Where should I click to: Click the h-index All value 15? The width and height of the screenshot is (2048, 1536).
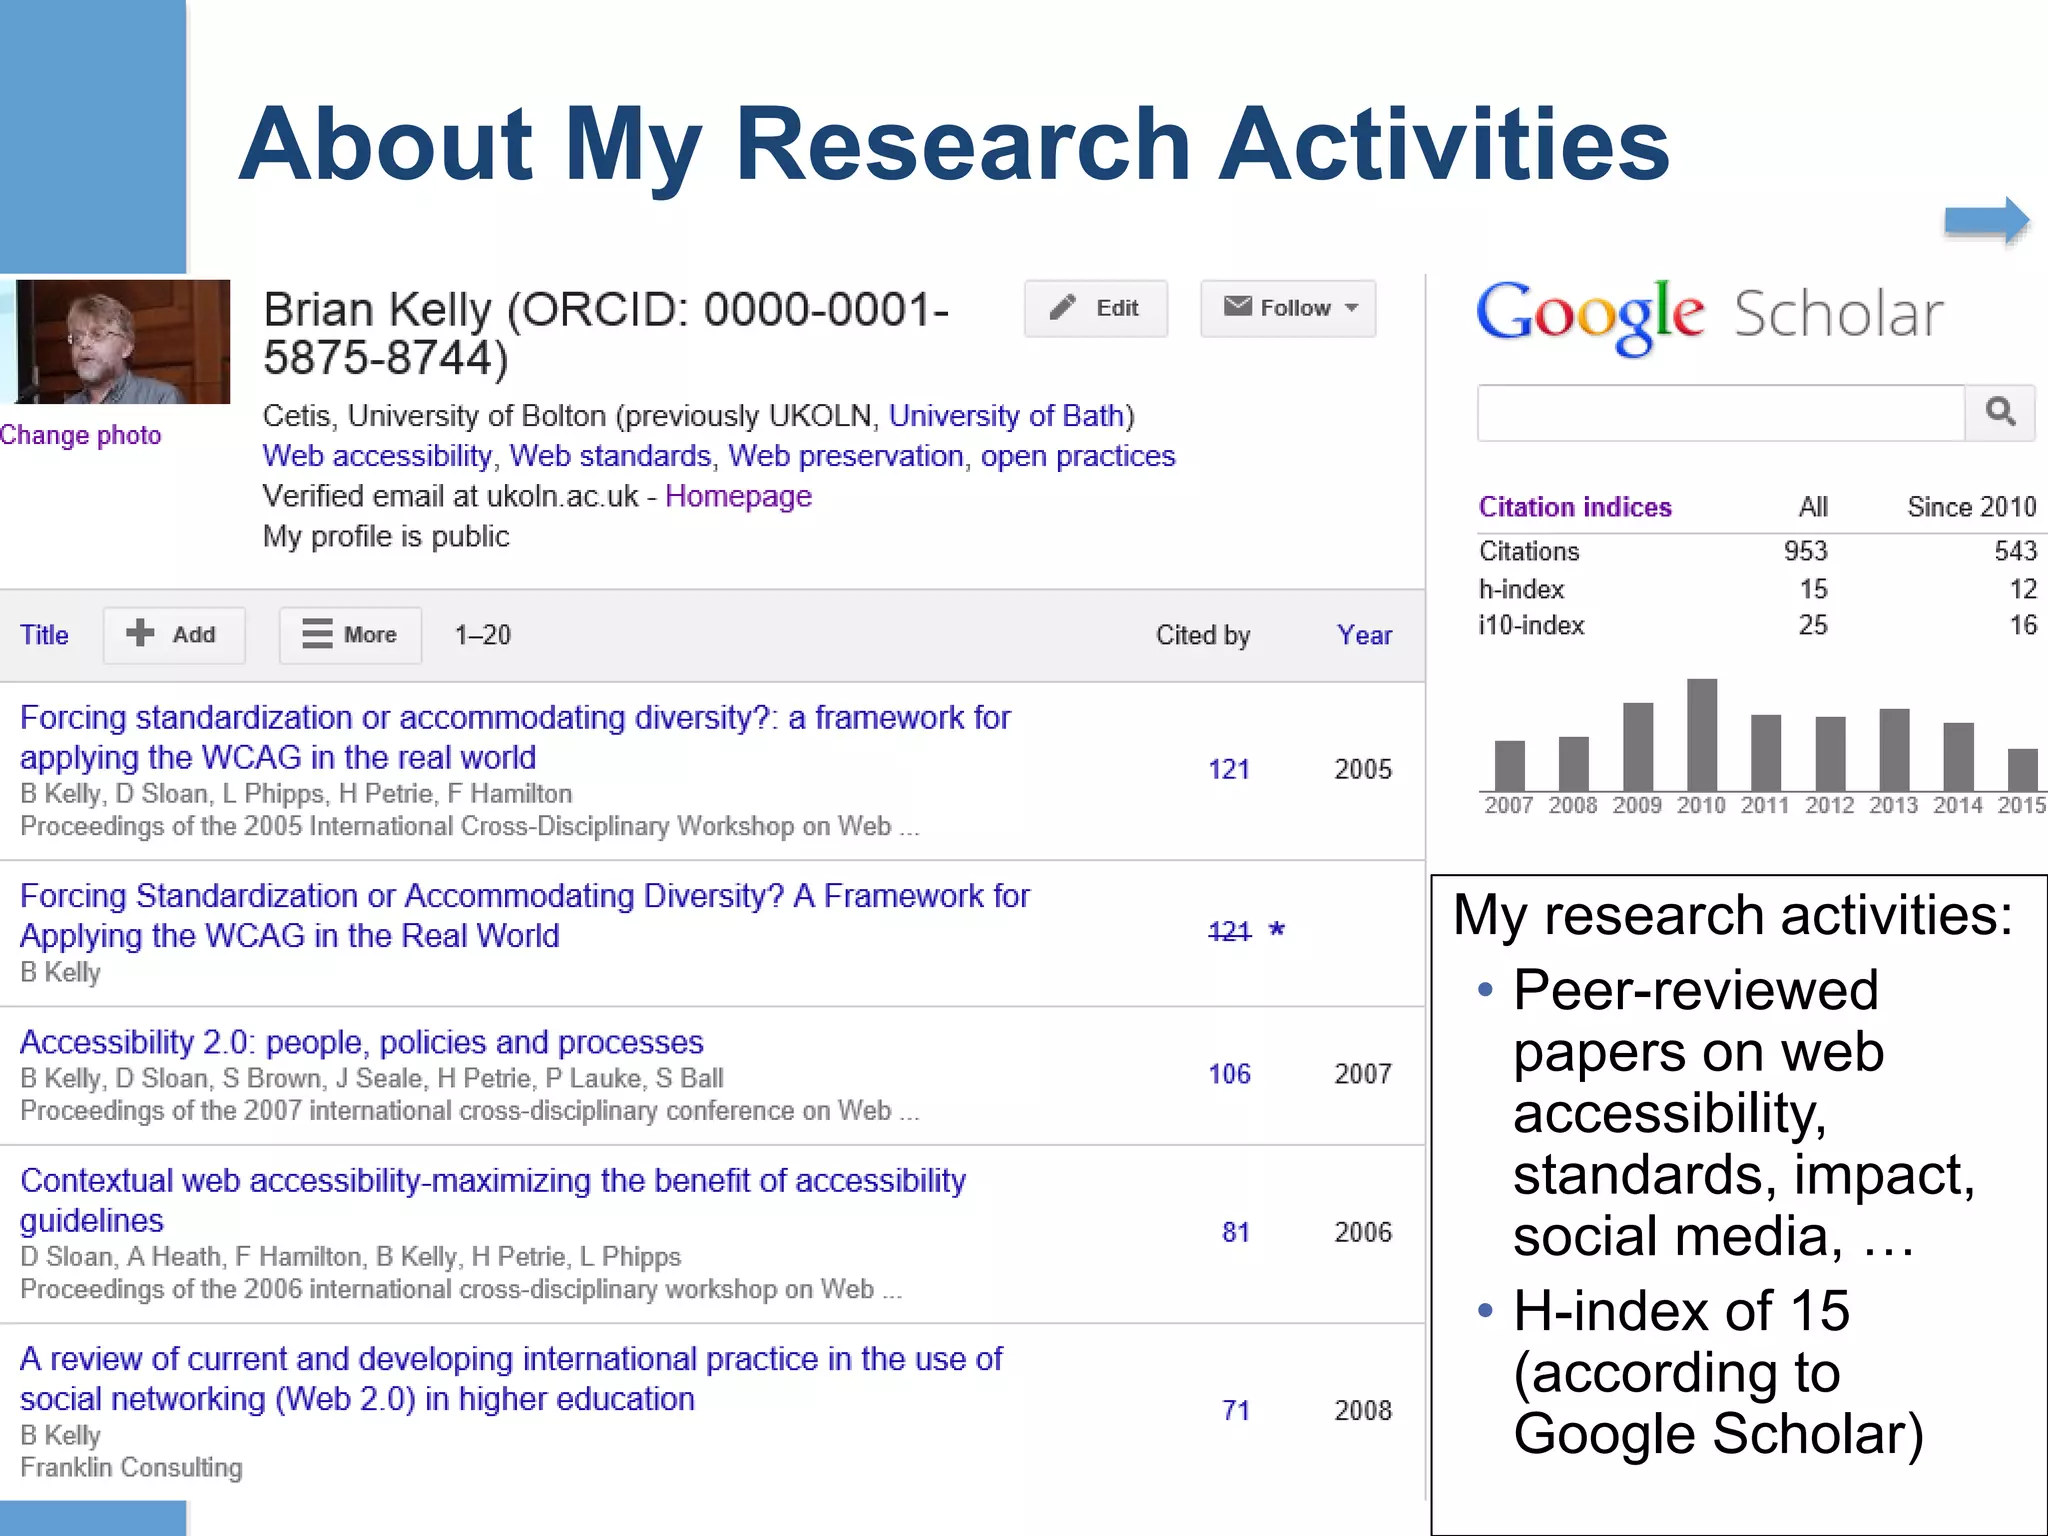[1814, 589]
